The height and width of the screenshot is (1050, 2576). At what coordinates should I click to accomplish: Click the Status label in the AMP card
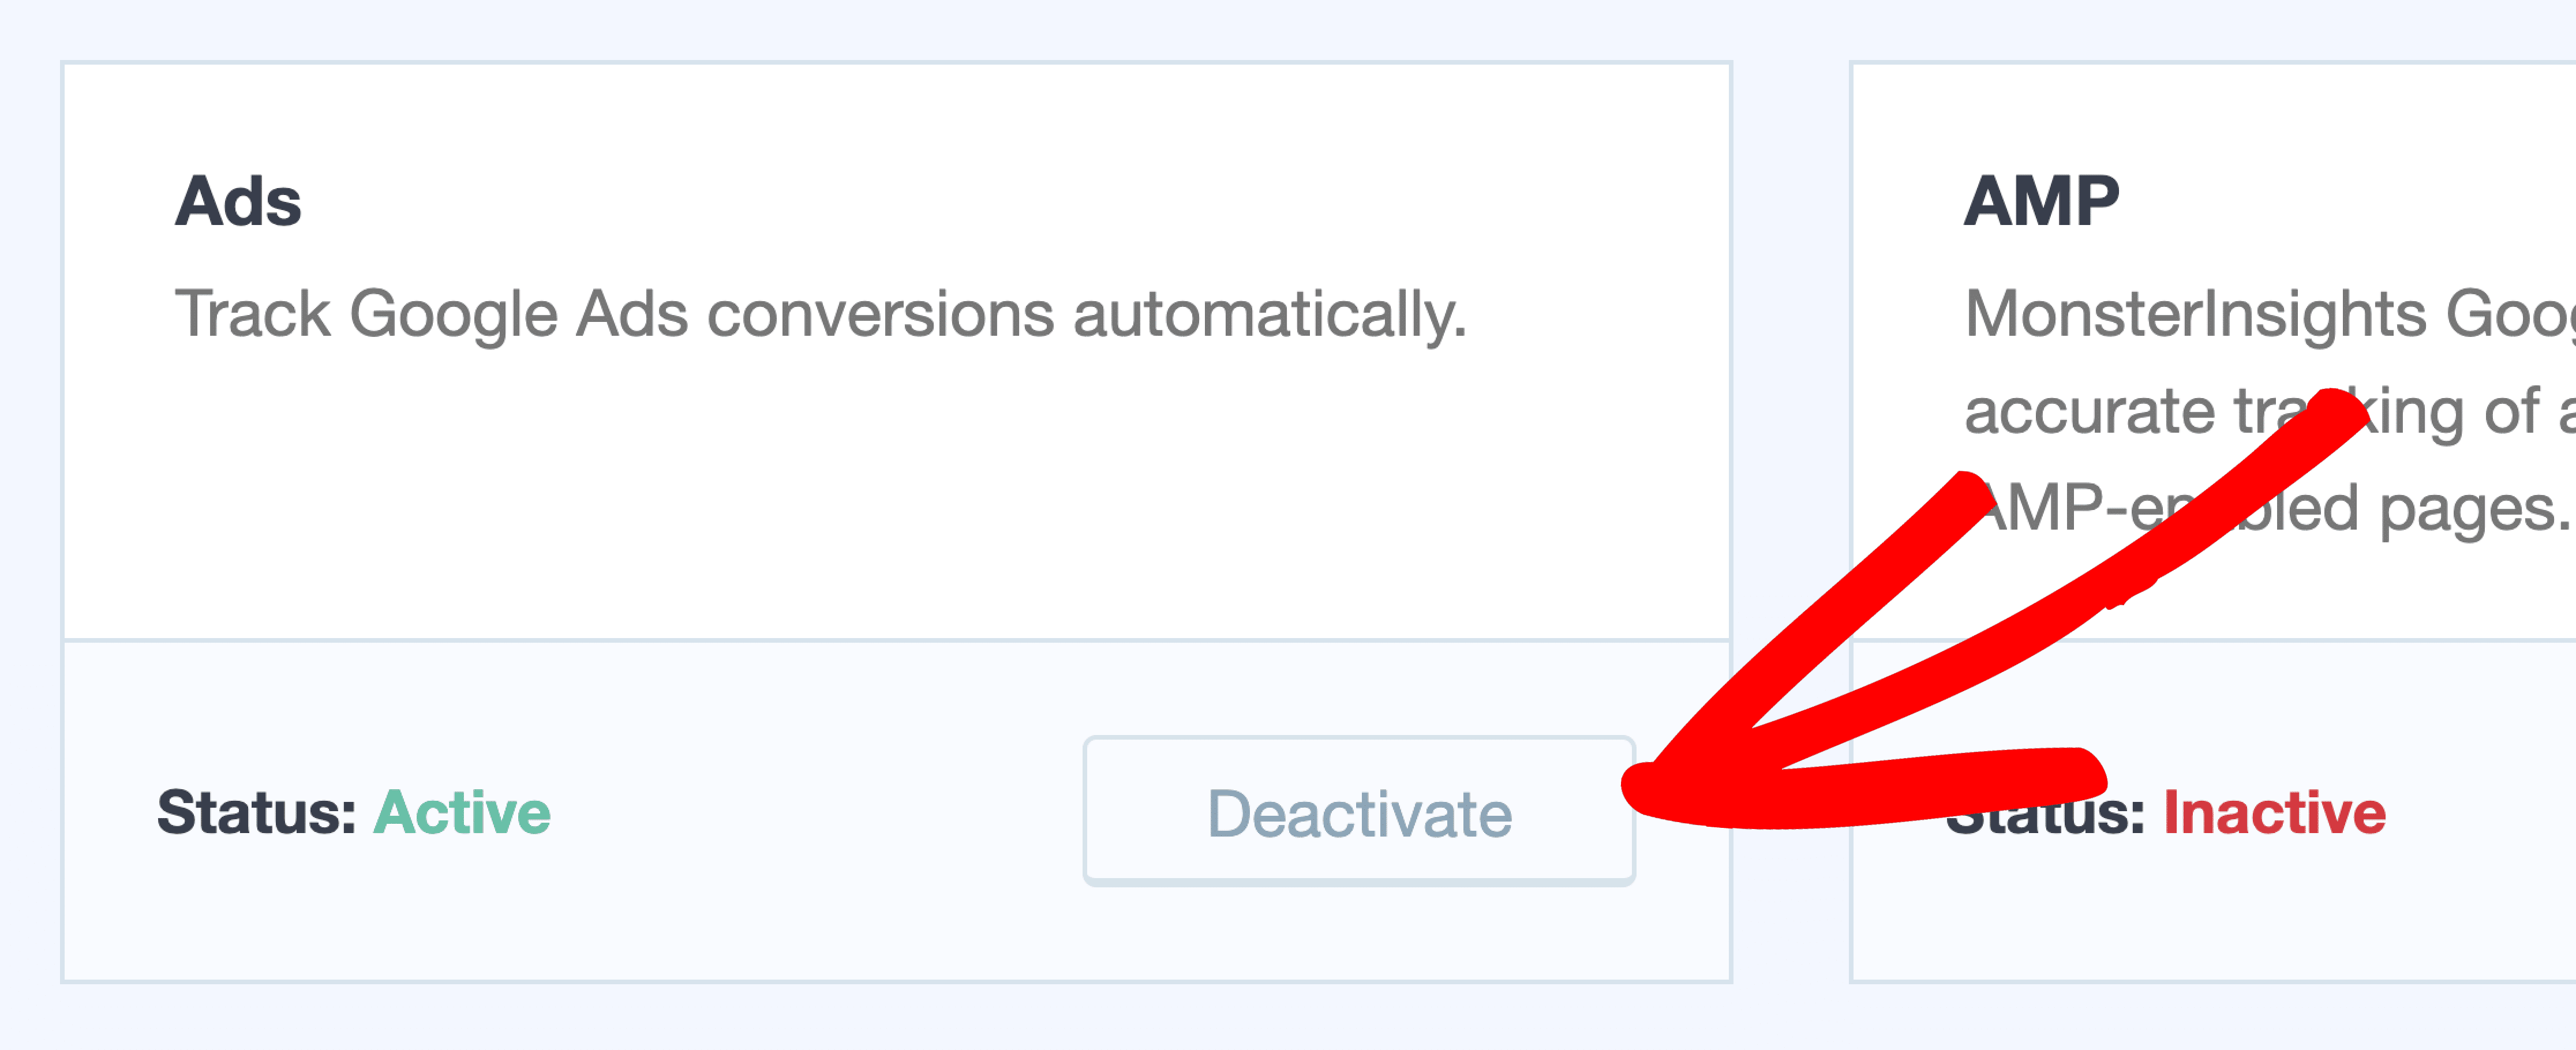[x=2045, y=812]
